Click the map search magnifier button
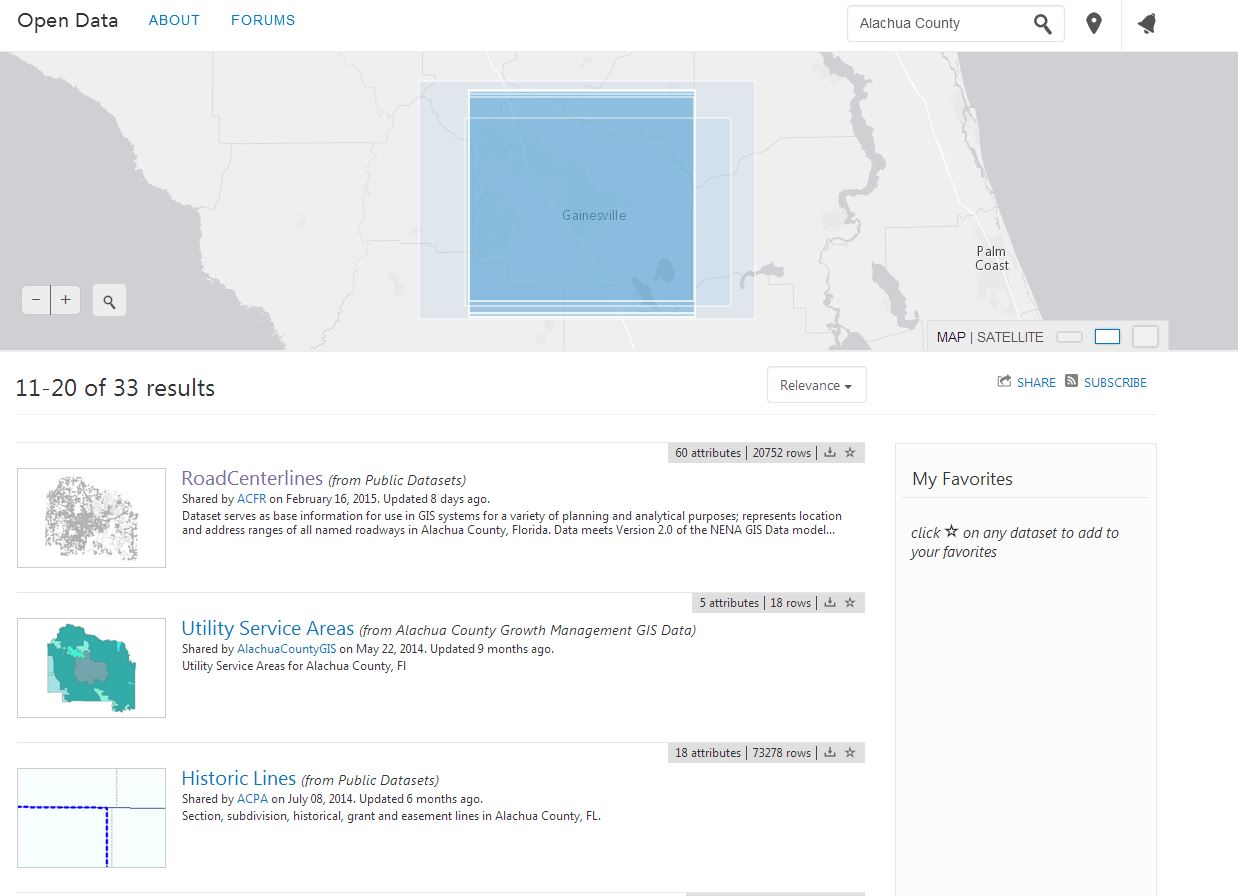Image resolution: width=1238 pixels, height=896 pixels. tap(109, 300)
